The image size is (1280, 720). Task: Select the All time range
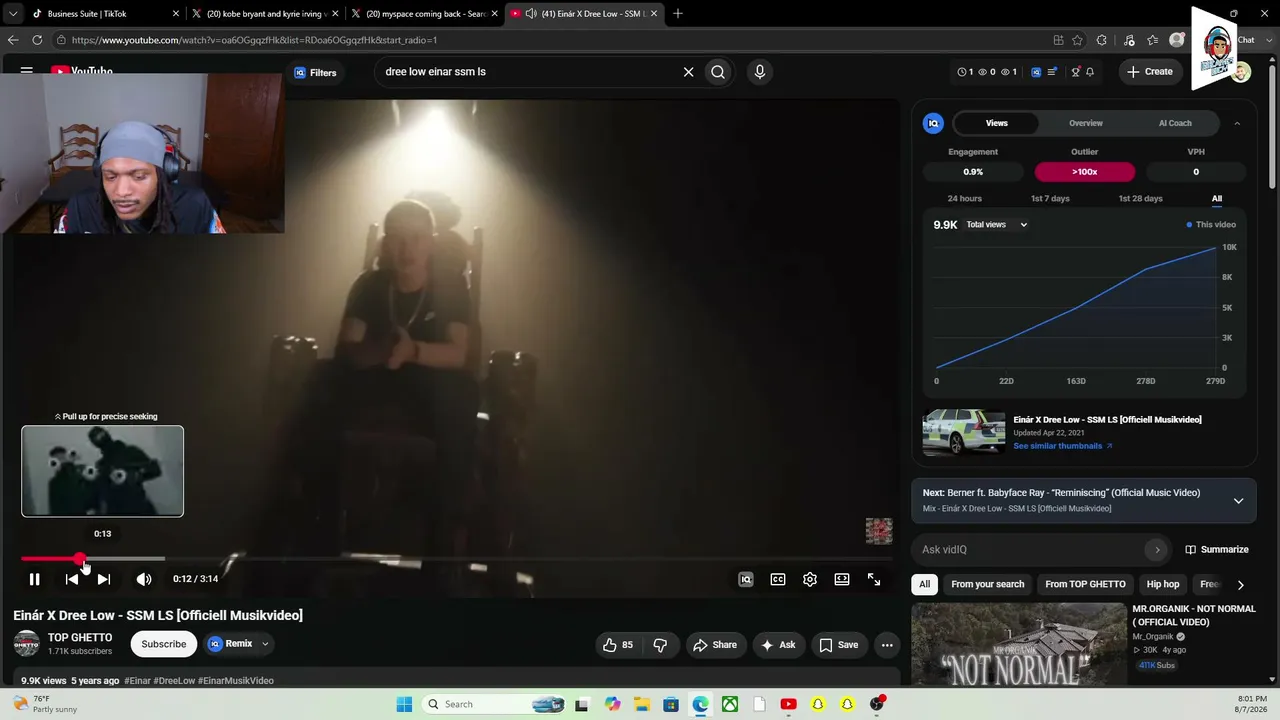click(x=1217, y=198)
